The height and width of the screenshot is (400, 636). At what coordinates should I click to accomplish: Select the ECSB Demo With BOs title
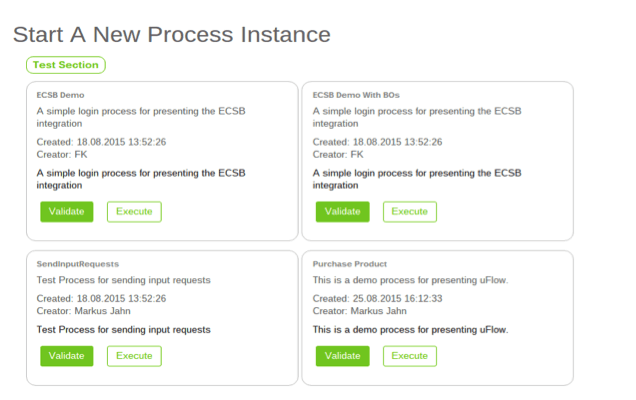356,95
